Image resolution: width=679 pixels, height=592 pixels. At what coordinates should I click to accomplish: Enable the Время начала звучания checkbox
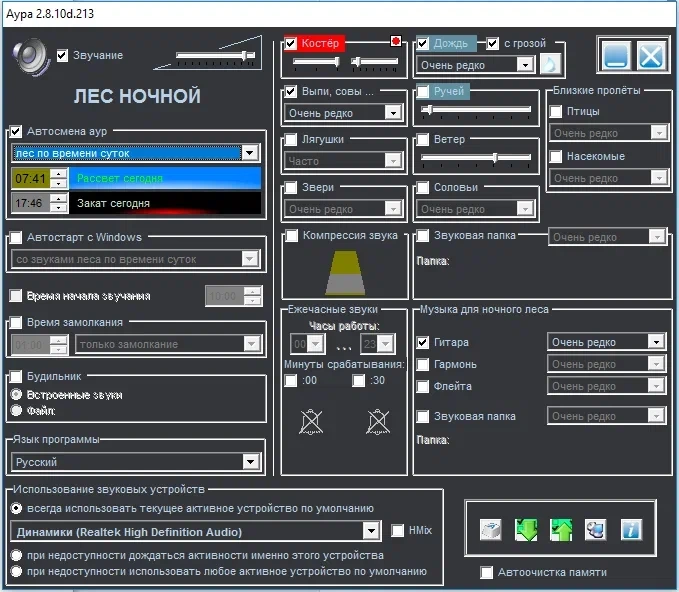pos(16,296)
